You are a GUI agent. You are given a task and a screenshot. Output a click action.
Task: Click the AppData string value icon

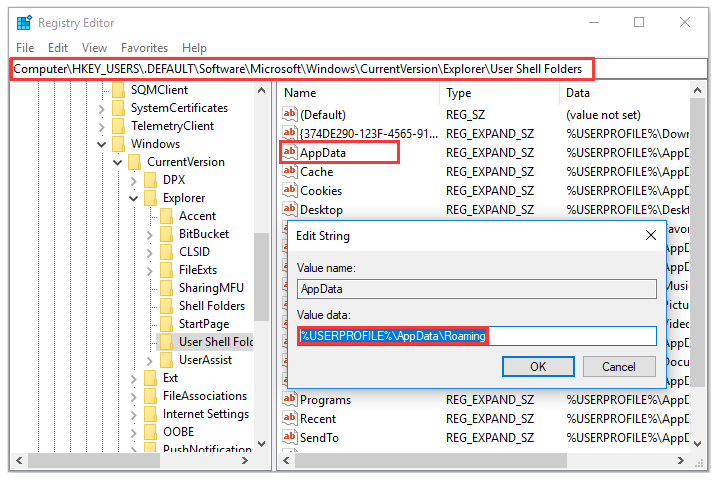289,152
